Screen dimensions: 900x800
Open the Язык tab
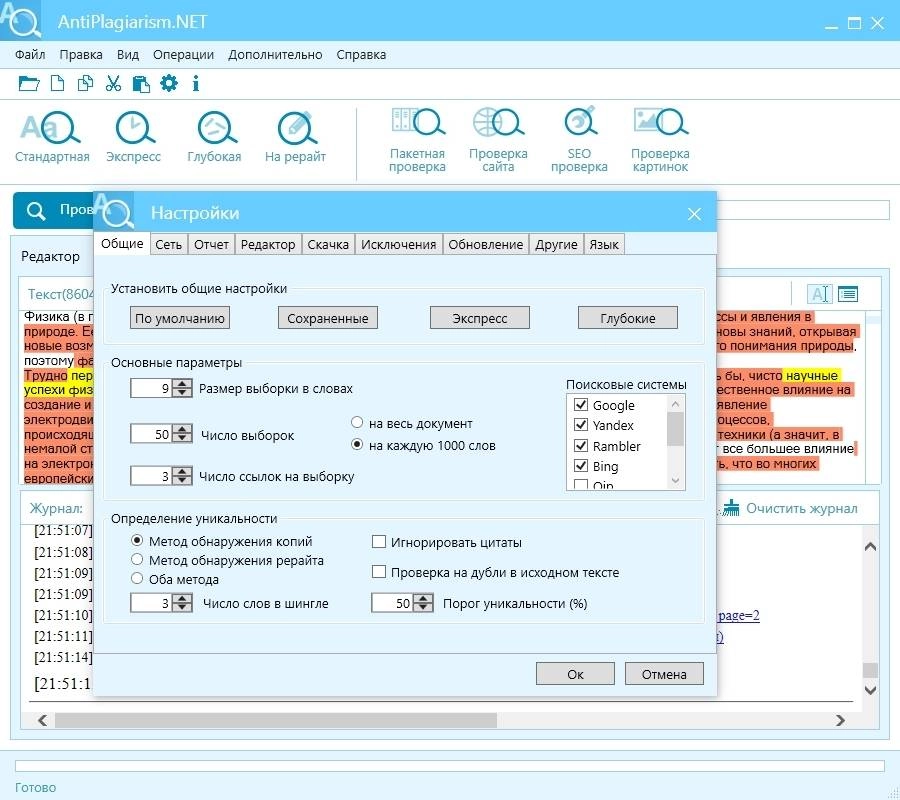click(604, 244)
